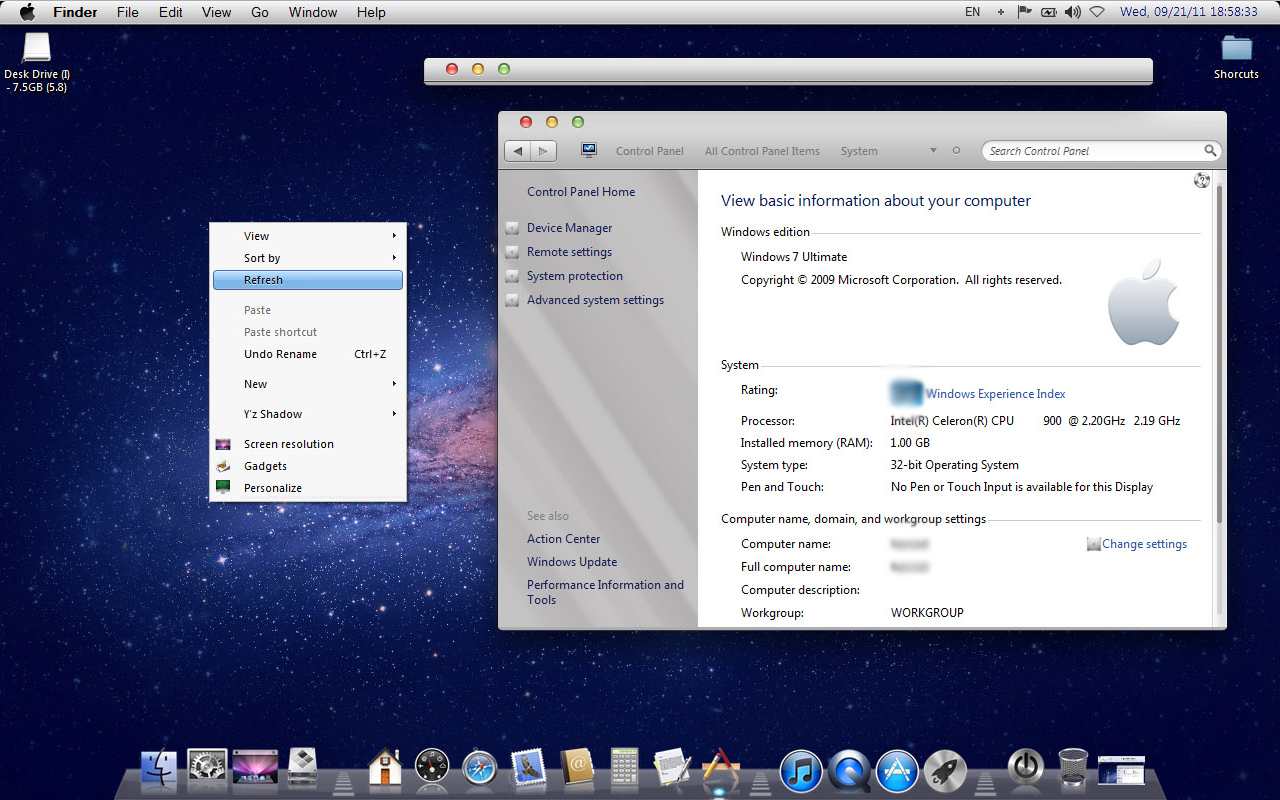
Task: Click the Home house icon in the dock
Action: [385, 768]
